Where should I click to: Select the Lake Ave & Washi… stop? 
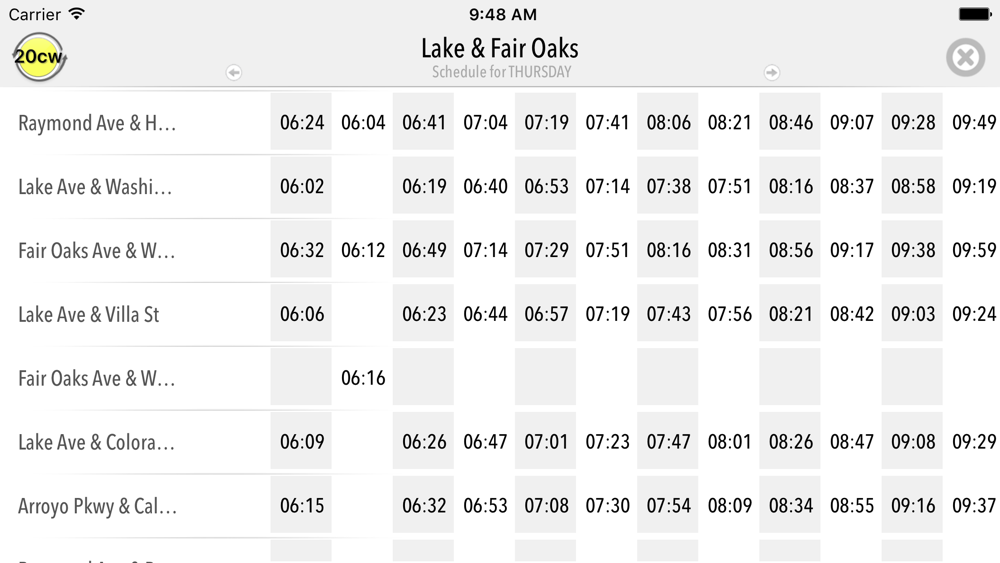coord(95,187)
